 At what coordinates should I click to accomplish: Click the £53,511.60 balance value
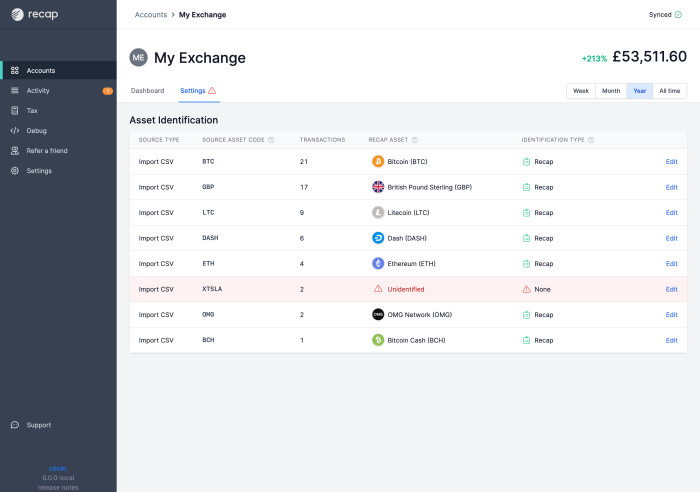pyautogui.click(x=650, y=57)
